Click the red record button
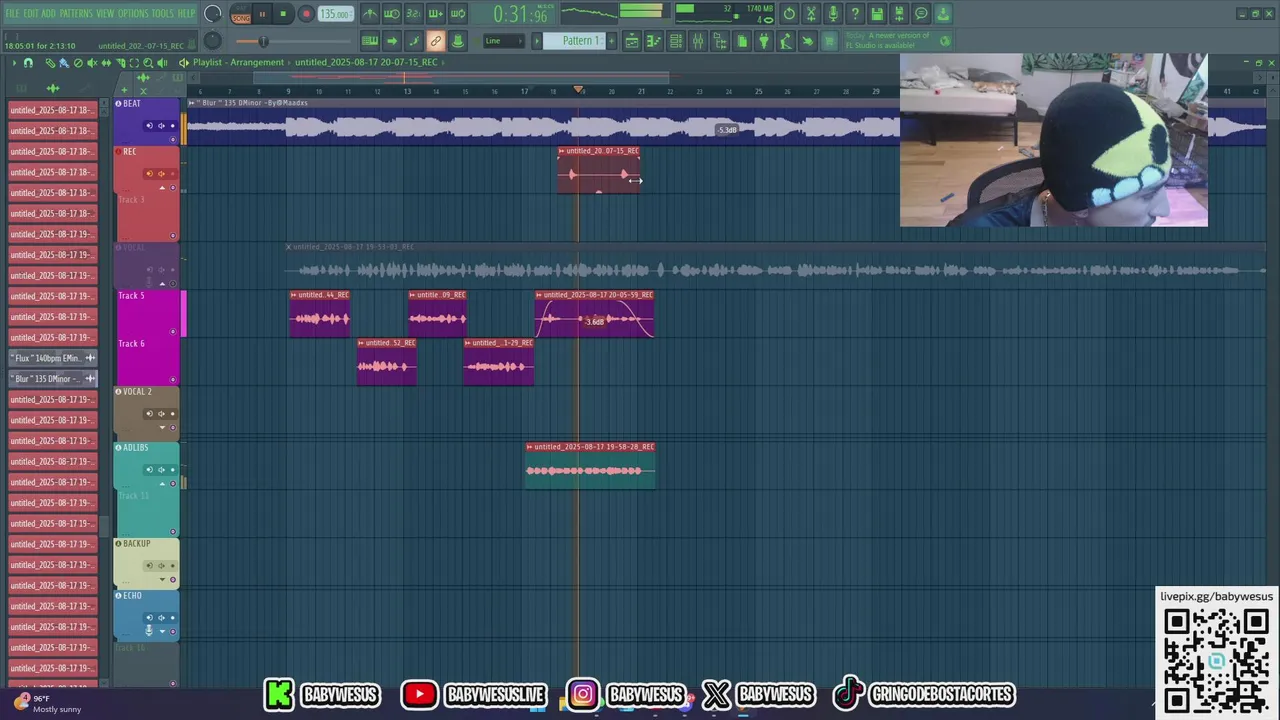 (x=306, y=14)
